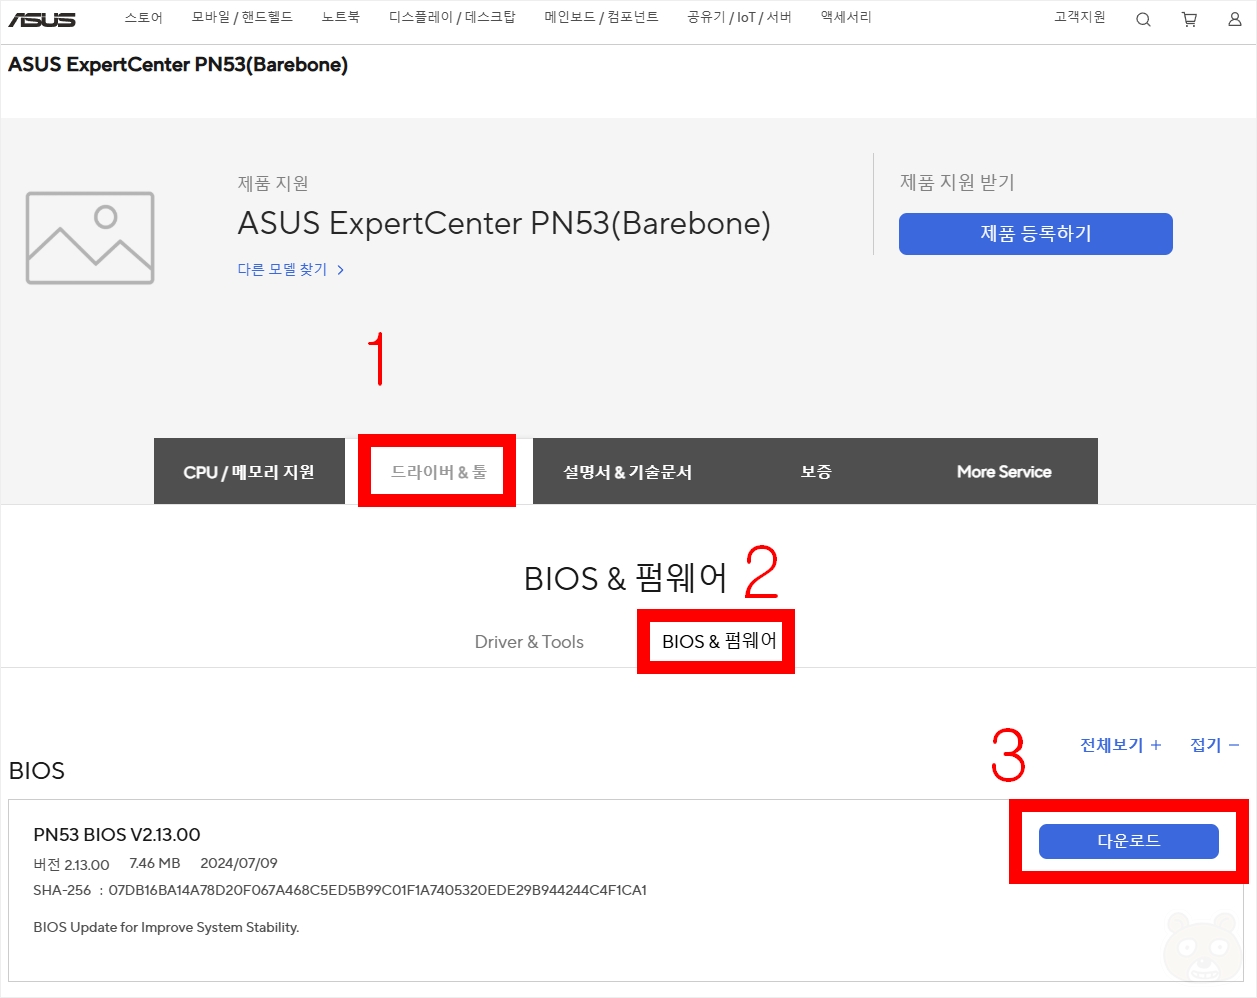Open the 노트북 menu
The height and width of the screenshot is (998, 1257).
tap(341, 17)
